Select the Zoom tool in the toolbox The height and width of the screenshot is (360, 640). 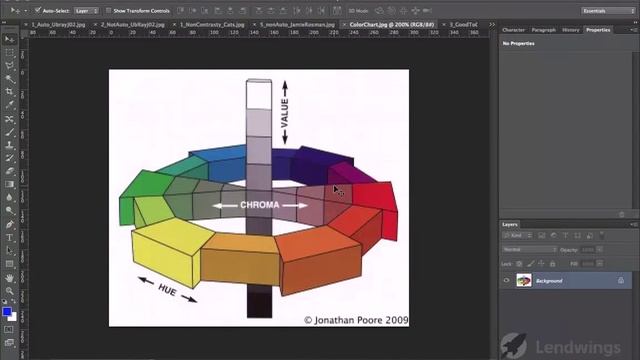[9, 291]
